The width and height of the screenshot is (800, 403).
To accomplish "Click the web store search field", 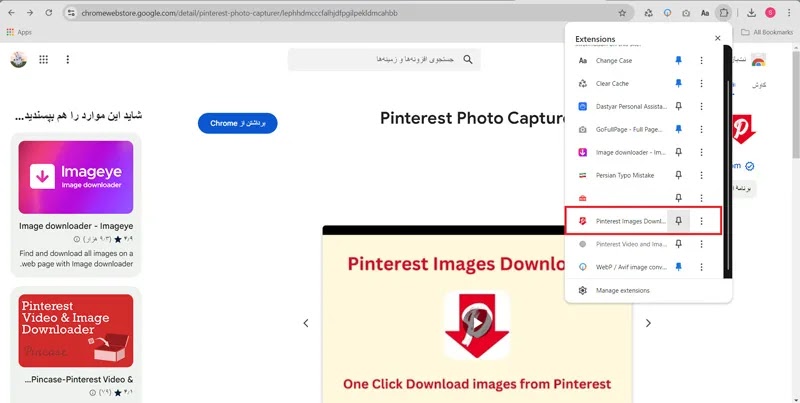I will tap(384, 60).
